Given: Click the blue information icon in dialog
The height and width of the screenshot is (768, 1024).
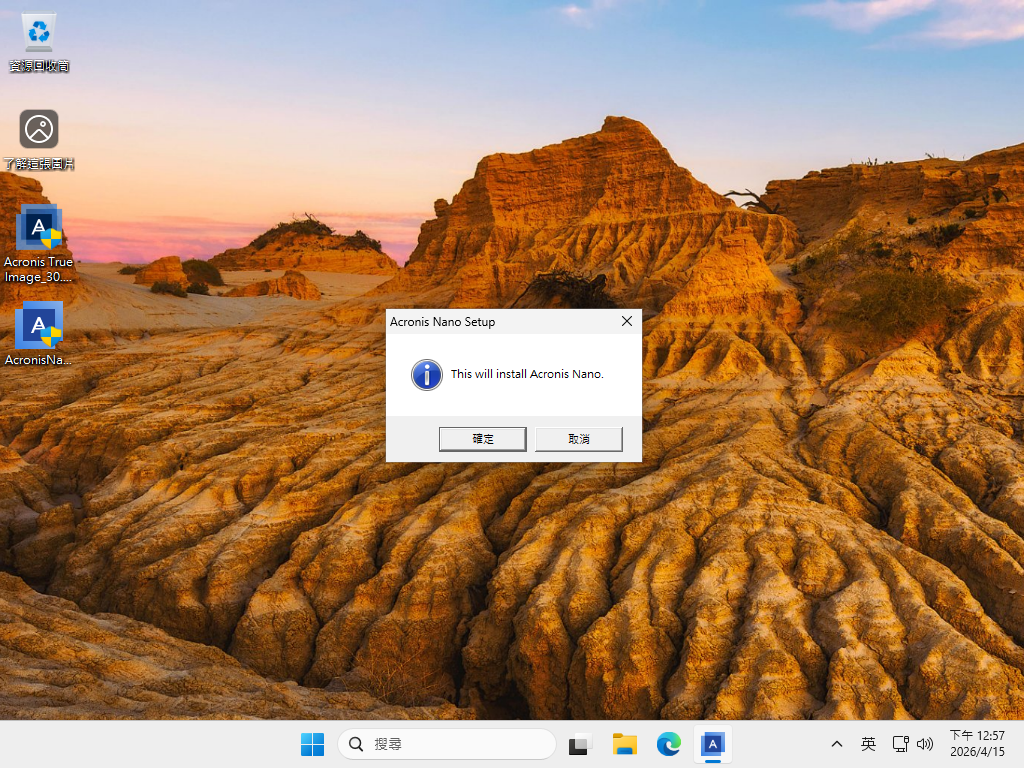Looking at the screenshot, I should point(427,375).
